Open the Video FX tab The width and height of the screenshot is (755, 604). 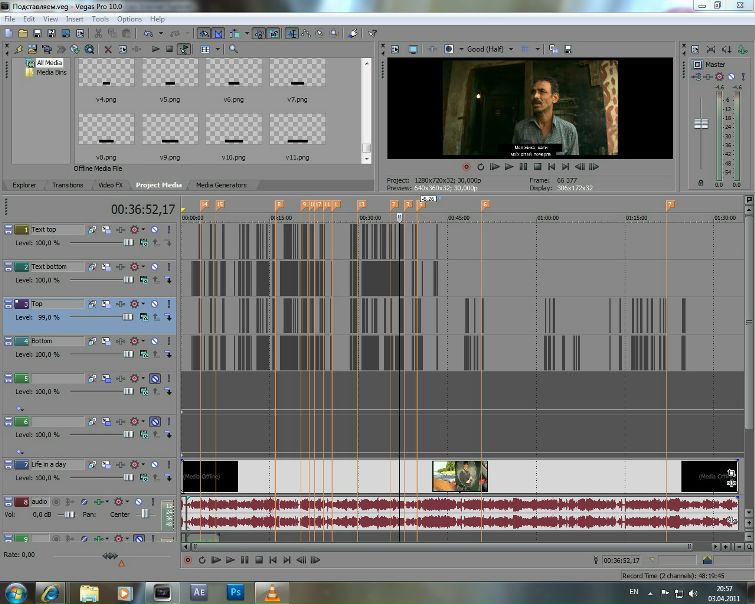click(x=110, y=185)
